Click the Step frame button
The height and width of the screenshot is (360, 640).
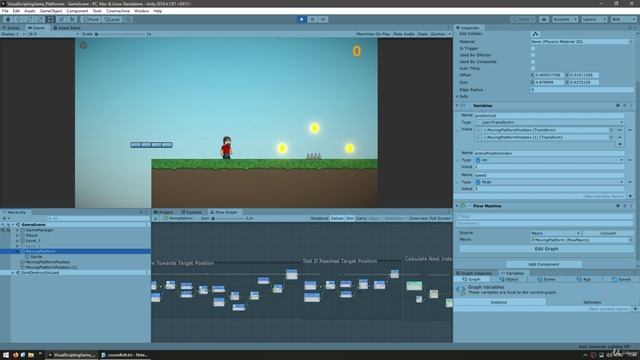click(x=323, y=19)
